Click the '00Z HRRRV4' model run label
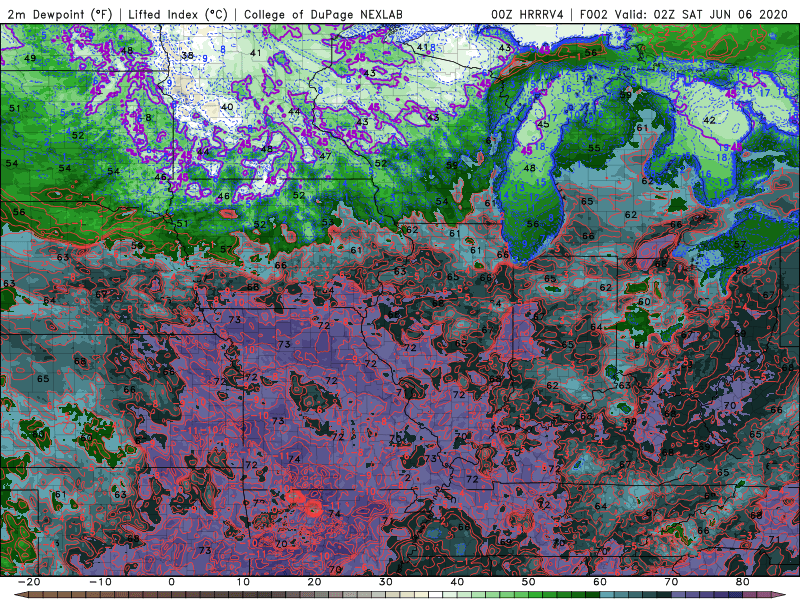The width and height of the screenshot is (800, 600). pyautogui.click(x=527, y=14)
